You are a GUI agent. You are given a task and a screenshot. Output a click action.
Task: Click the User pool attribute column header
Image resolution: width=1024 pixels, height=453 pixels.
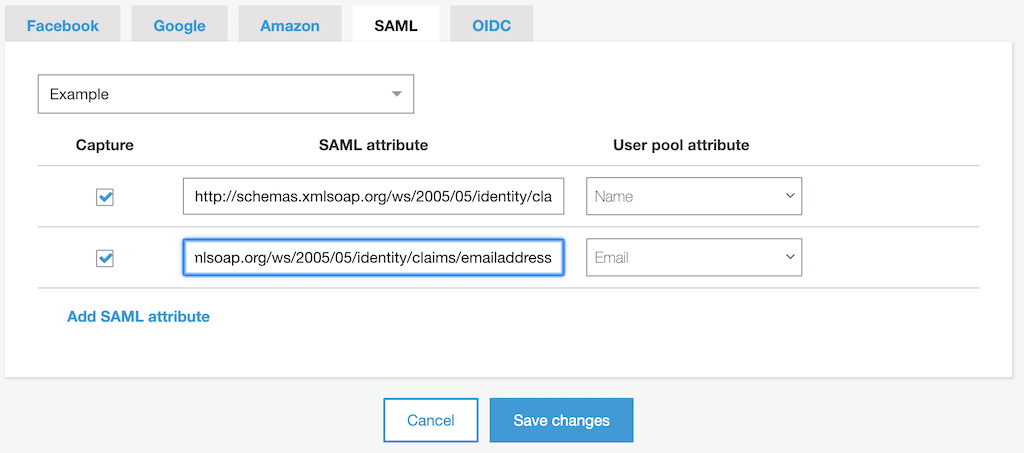coord(681,145)
